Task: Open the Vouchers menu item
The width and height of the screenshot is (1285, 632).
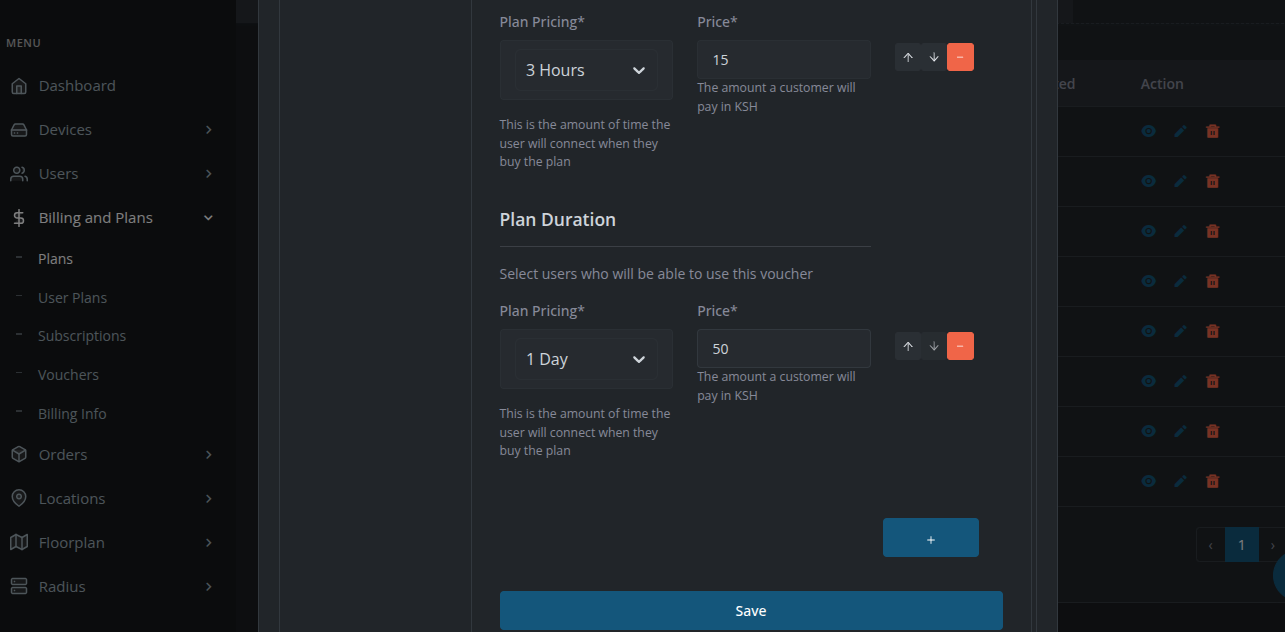Action: tap(68, 374)
